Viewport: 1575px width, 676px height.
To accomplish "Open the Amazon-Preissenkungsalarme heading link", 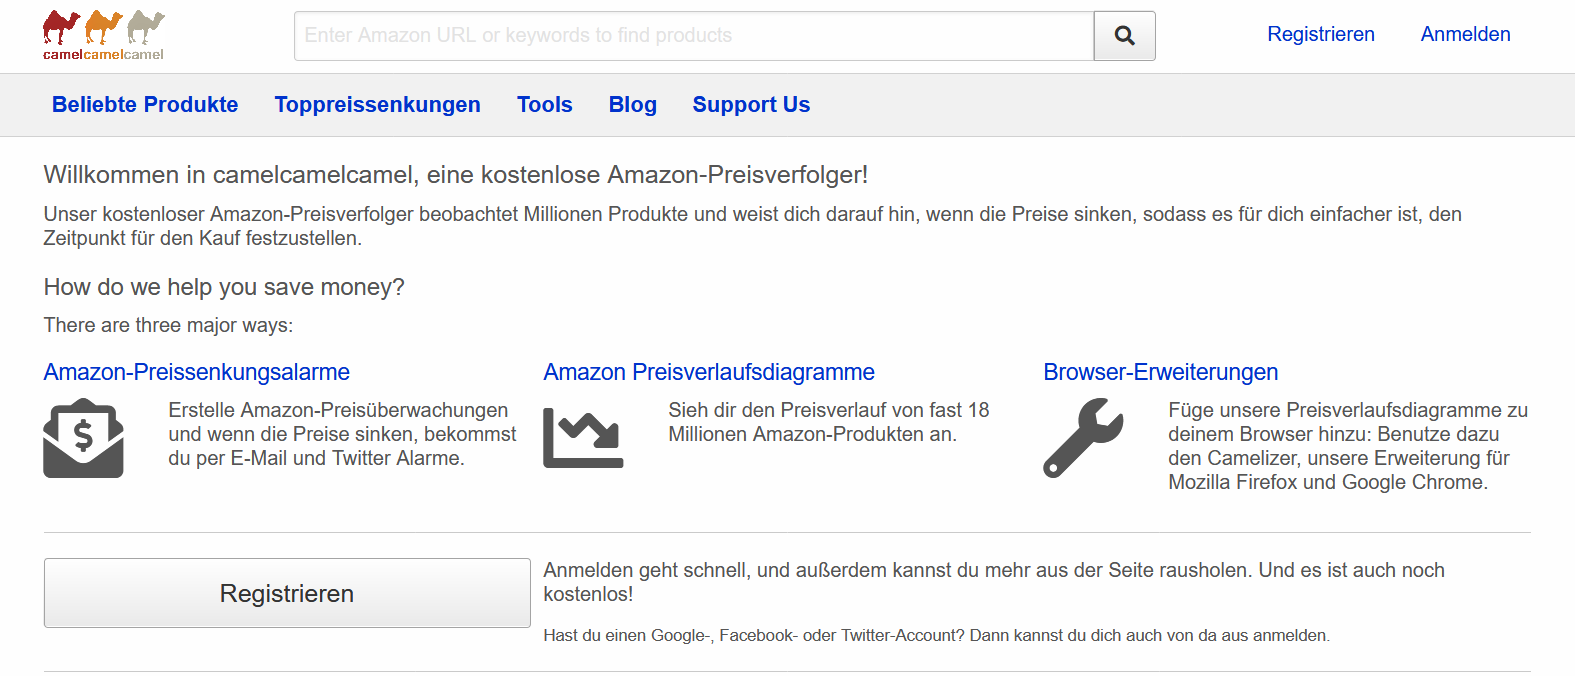I will coord(197,372).
